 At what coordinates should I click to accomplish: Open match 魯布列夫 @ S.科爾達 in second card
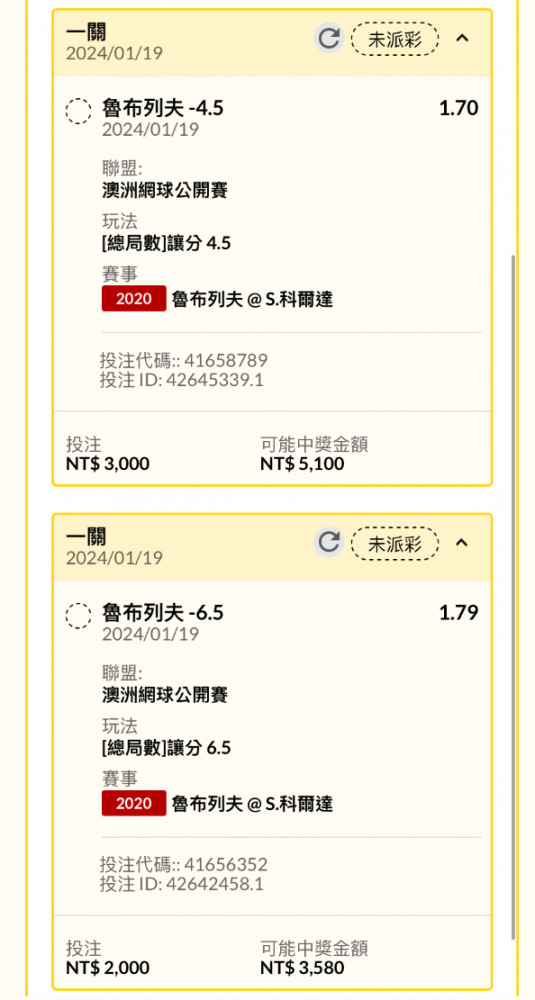pos(253,804)
